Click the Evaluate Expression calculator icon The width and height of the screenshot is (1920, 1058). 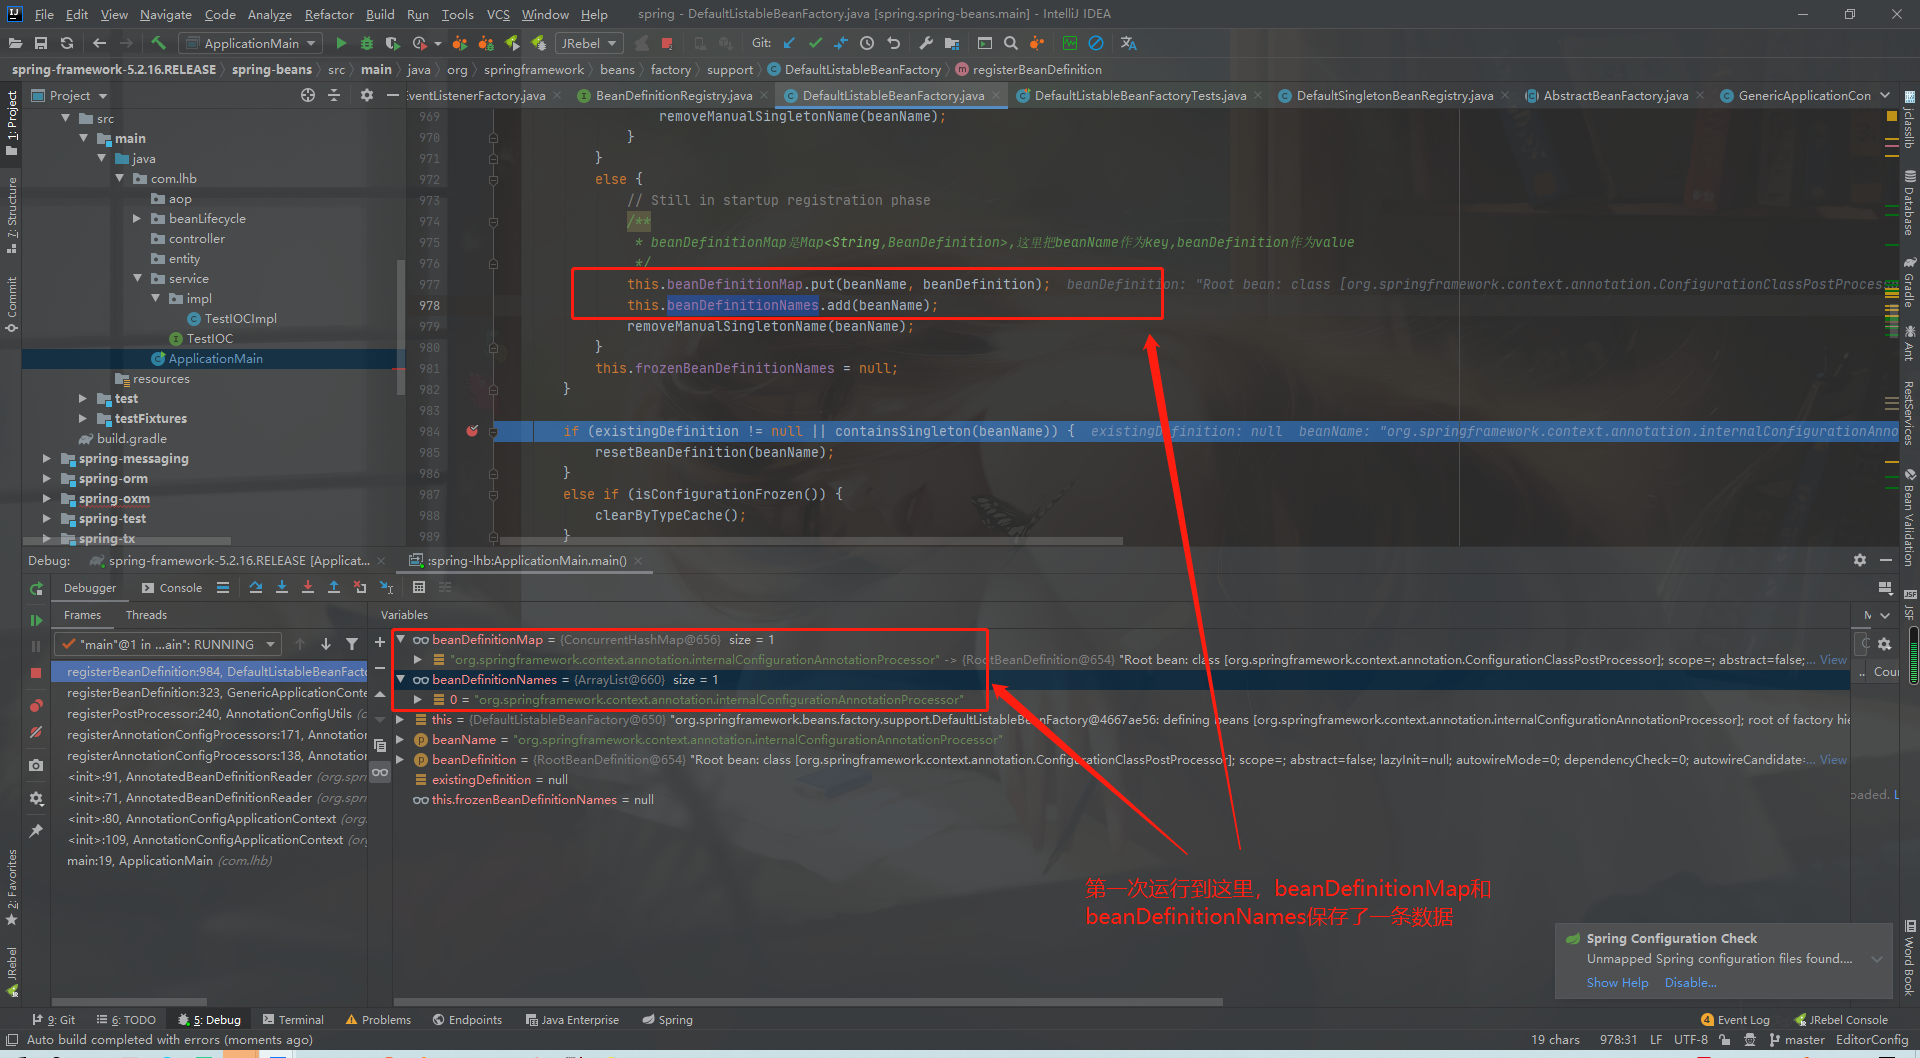(419, 587)
